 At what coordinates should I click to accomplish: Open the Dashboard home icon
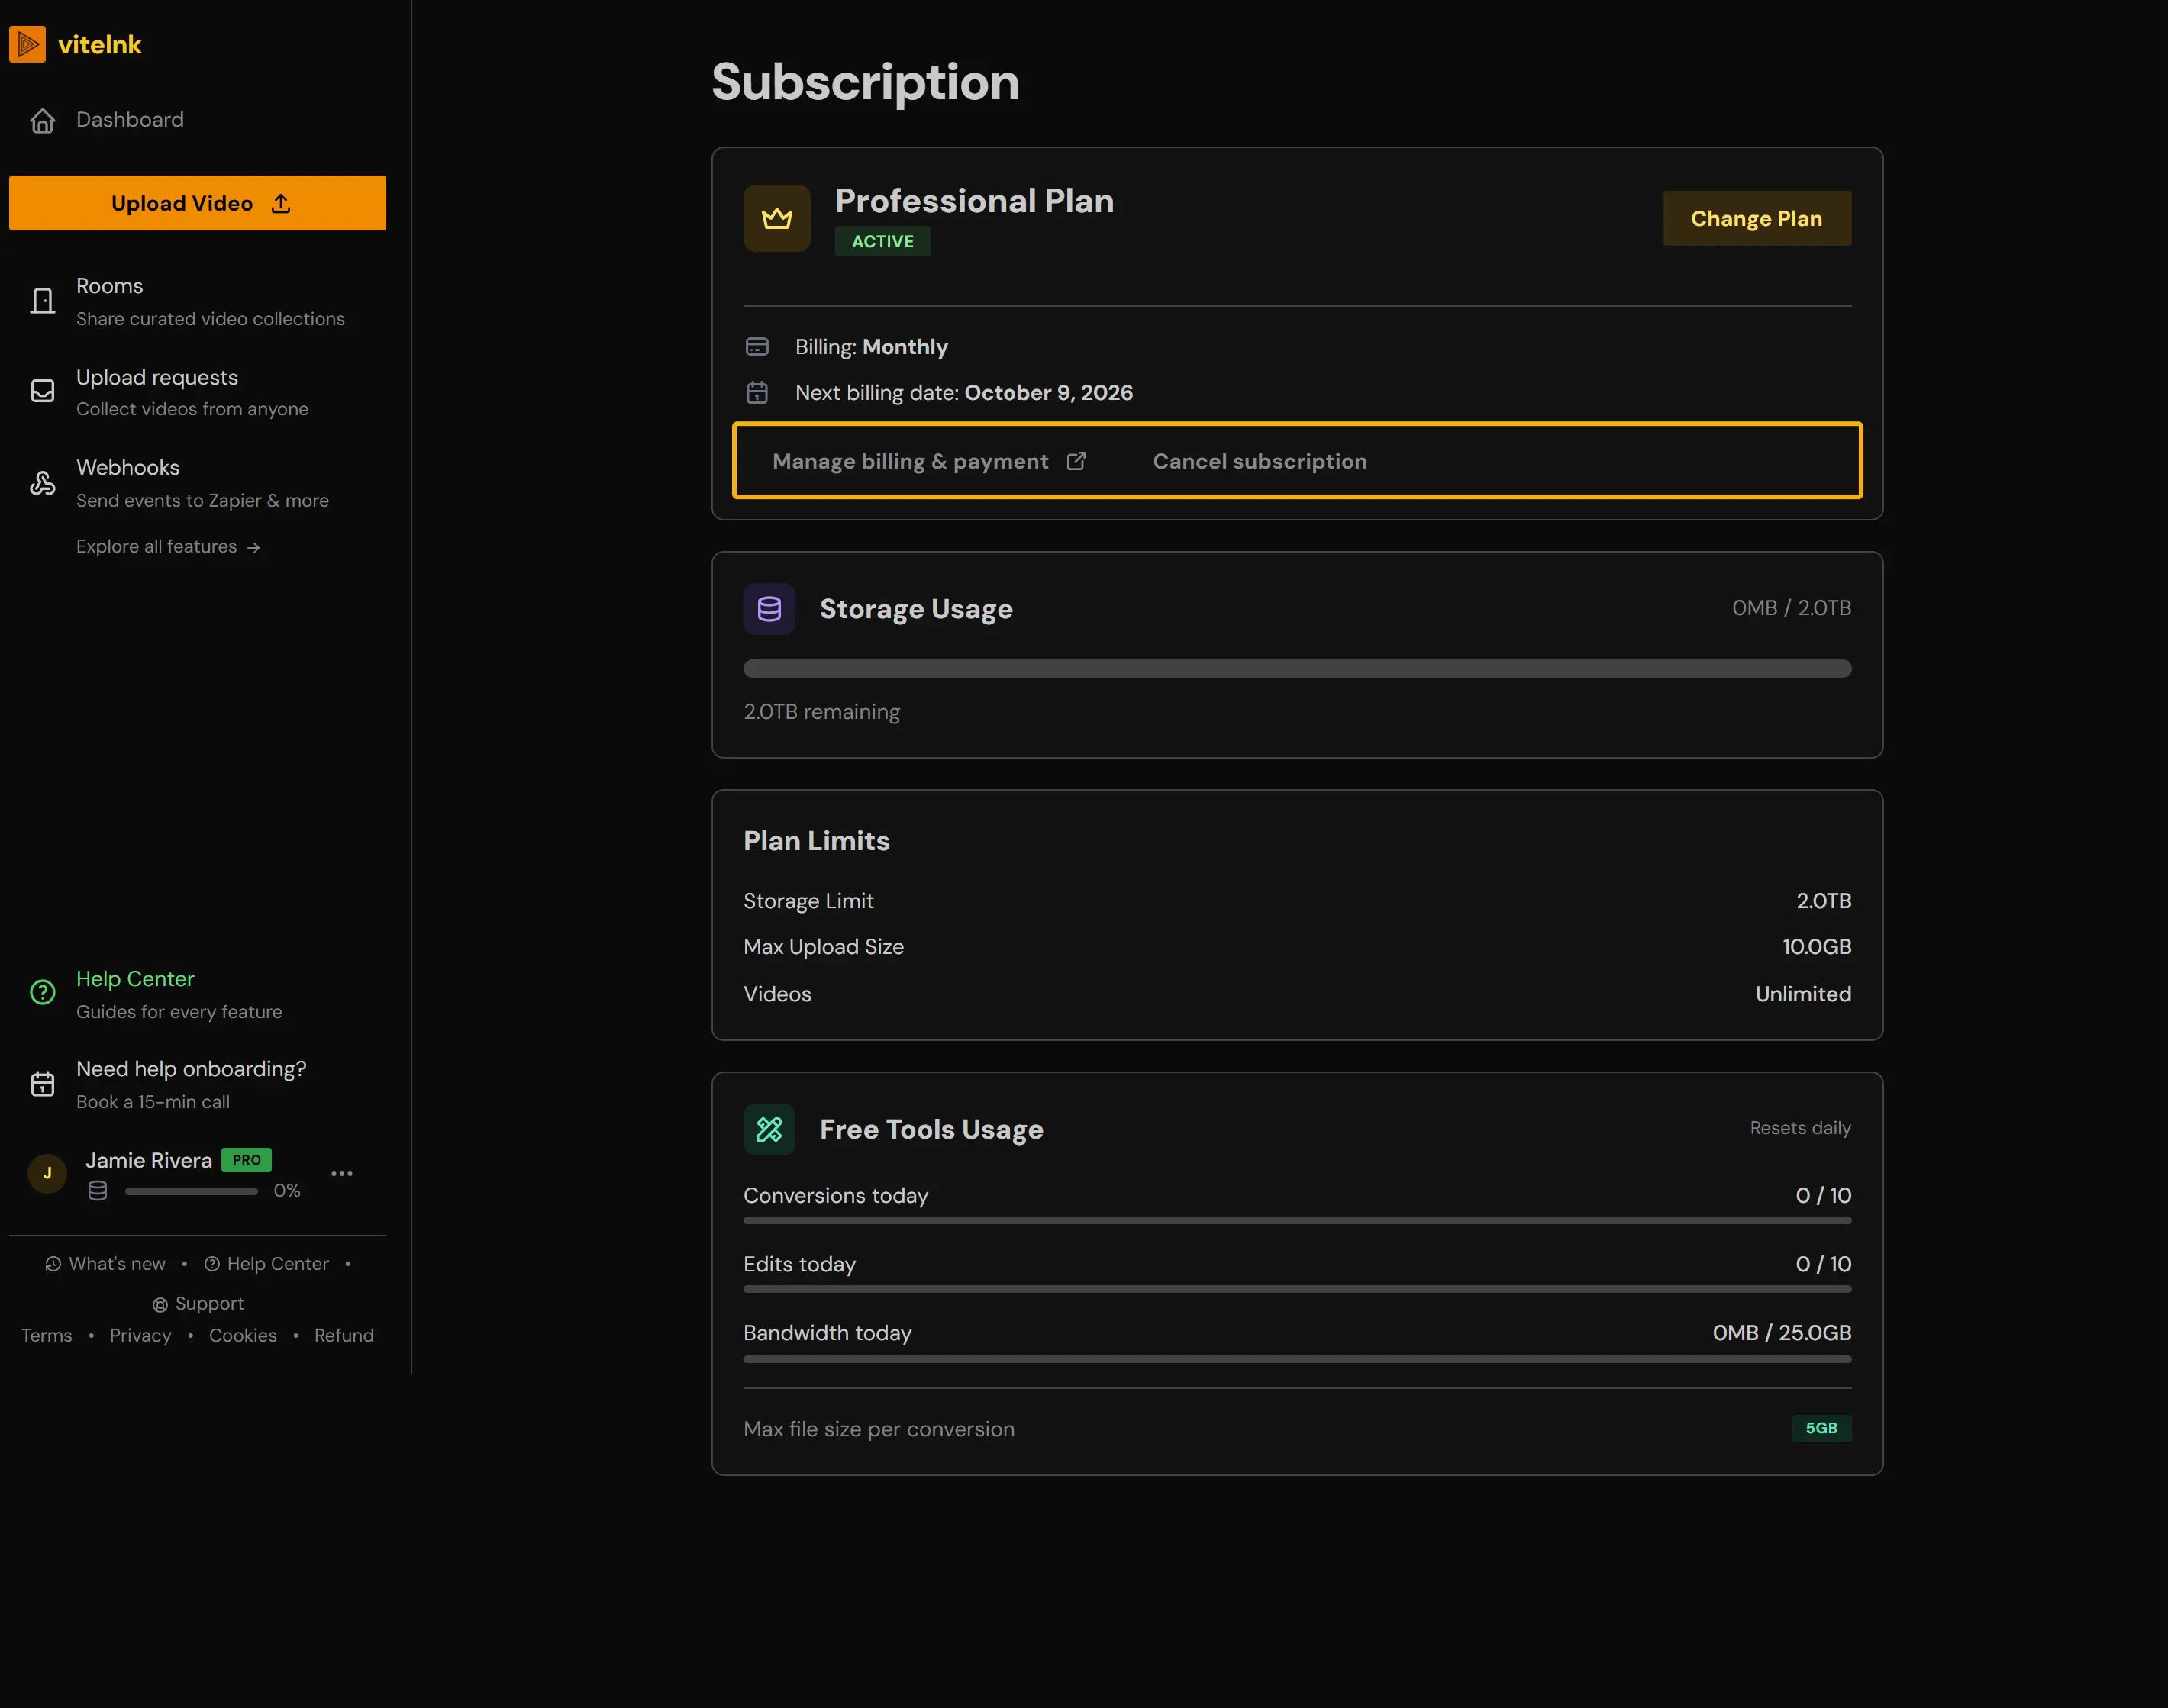point(42,120)
